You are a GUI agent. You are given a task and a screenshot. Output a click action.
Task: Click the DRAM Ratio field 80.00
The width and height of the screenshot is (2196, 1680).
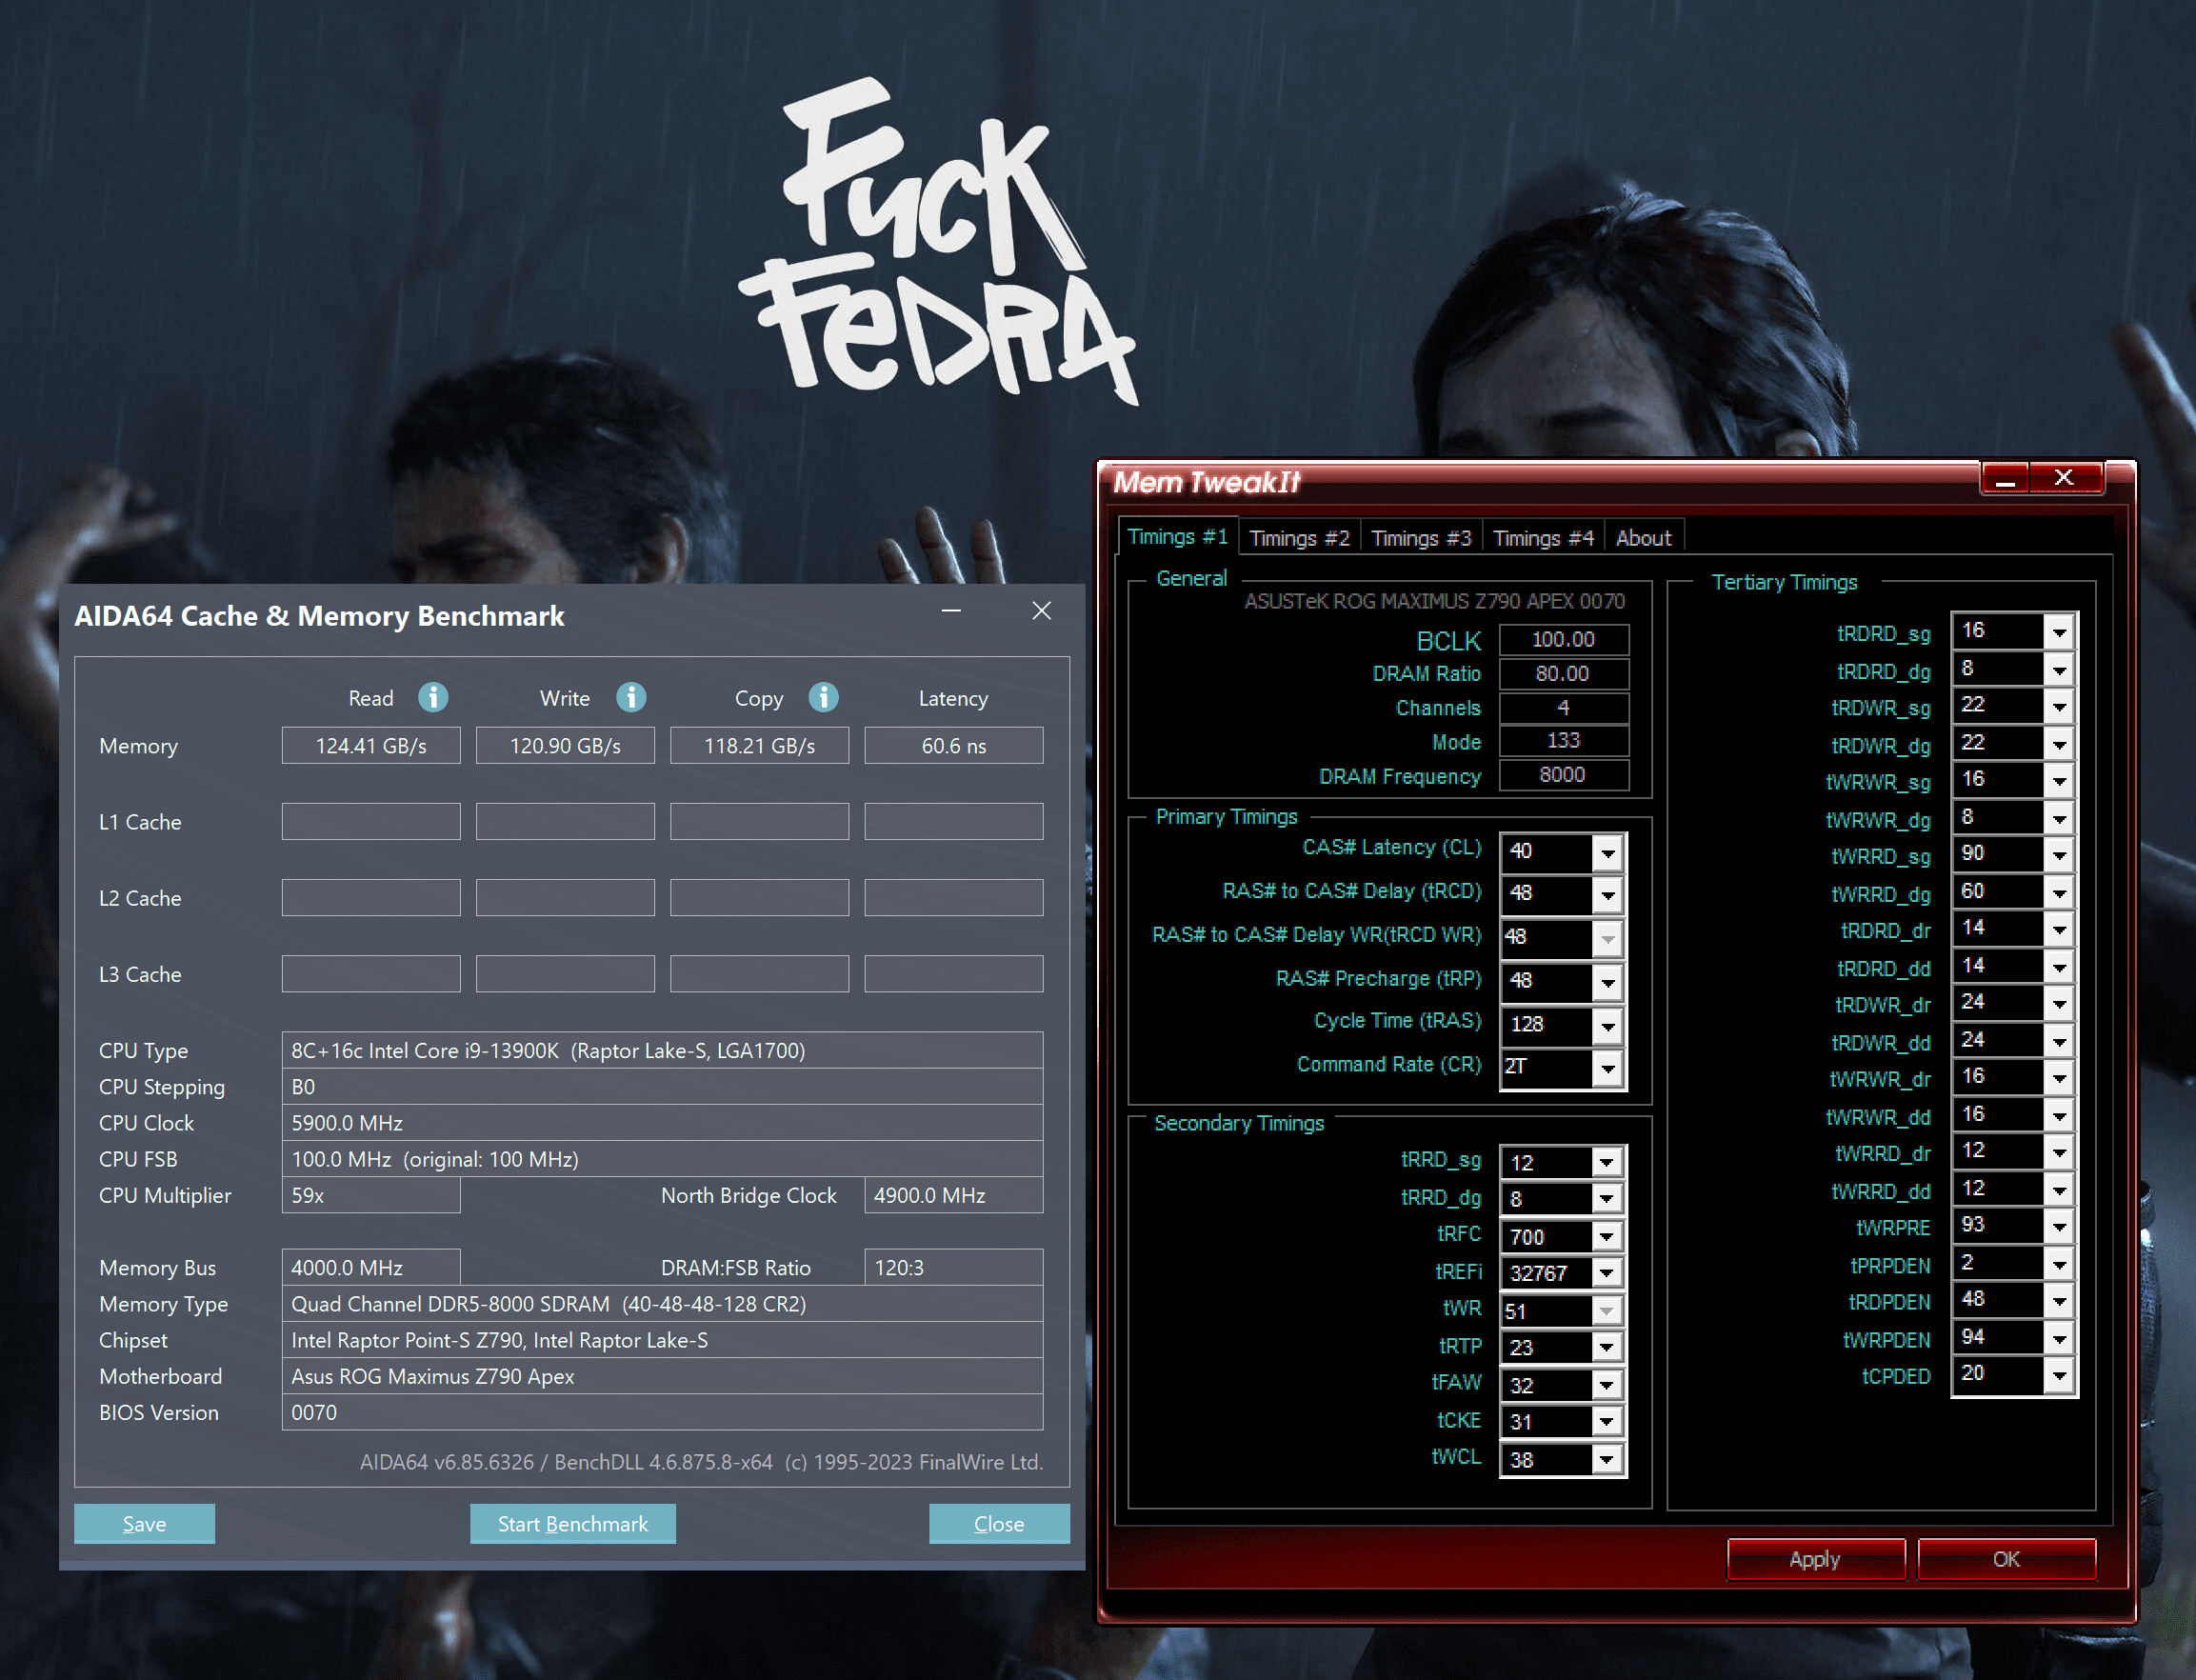pyautogui.click(x=1564, y=673)
